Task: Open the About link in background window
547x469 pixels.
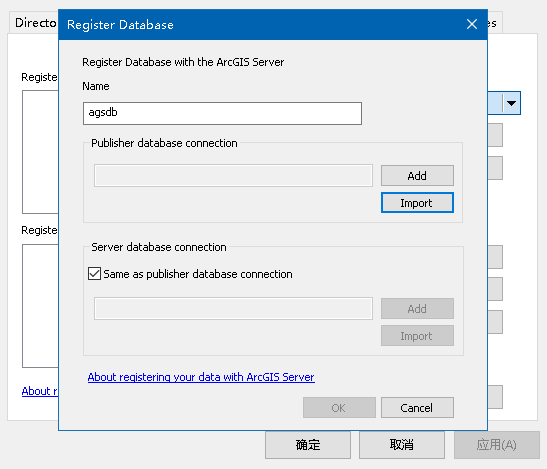Action: 40,391
